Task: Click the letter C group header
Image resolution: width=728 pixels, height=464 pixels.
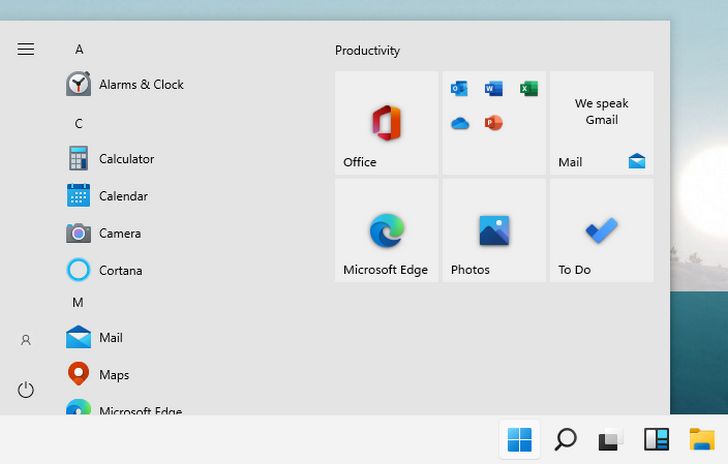Action: pos(79,124)
